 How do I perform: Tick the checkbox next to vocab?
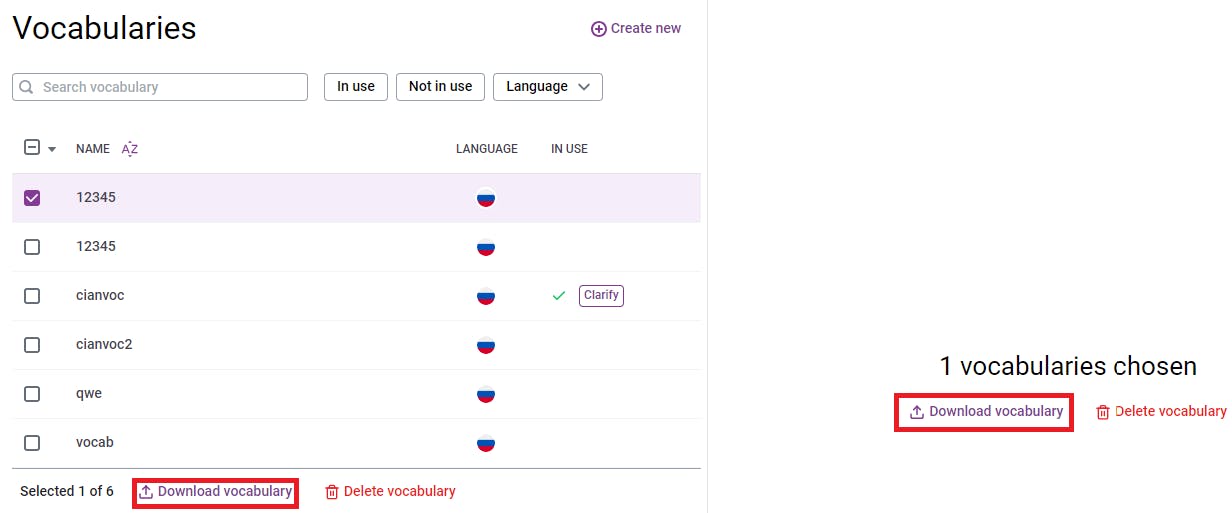pyautogui.click(x=32, y=443)
